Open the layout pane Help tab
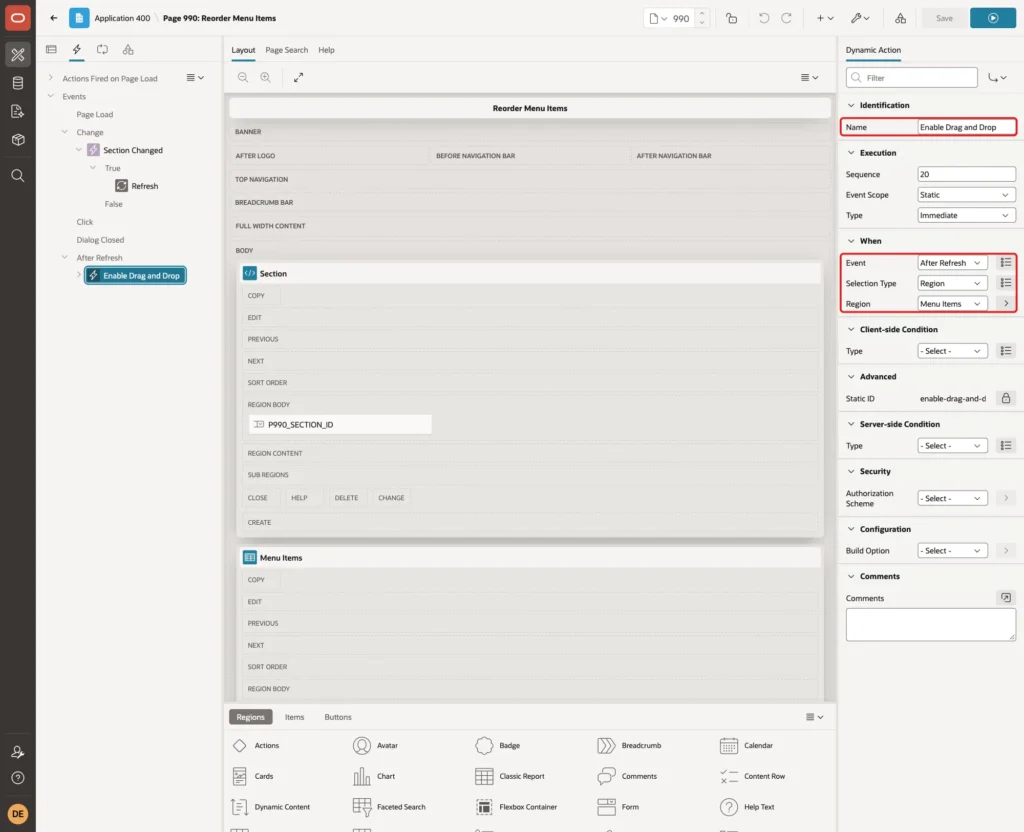Viewport: 1024px width, 832px height. 326,50
